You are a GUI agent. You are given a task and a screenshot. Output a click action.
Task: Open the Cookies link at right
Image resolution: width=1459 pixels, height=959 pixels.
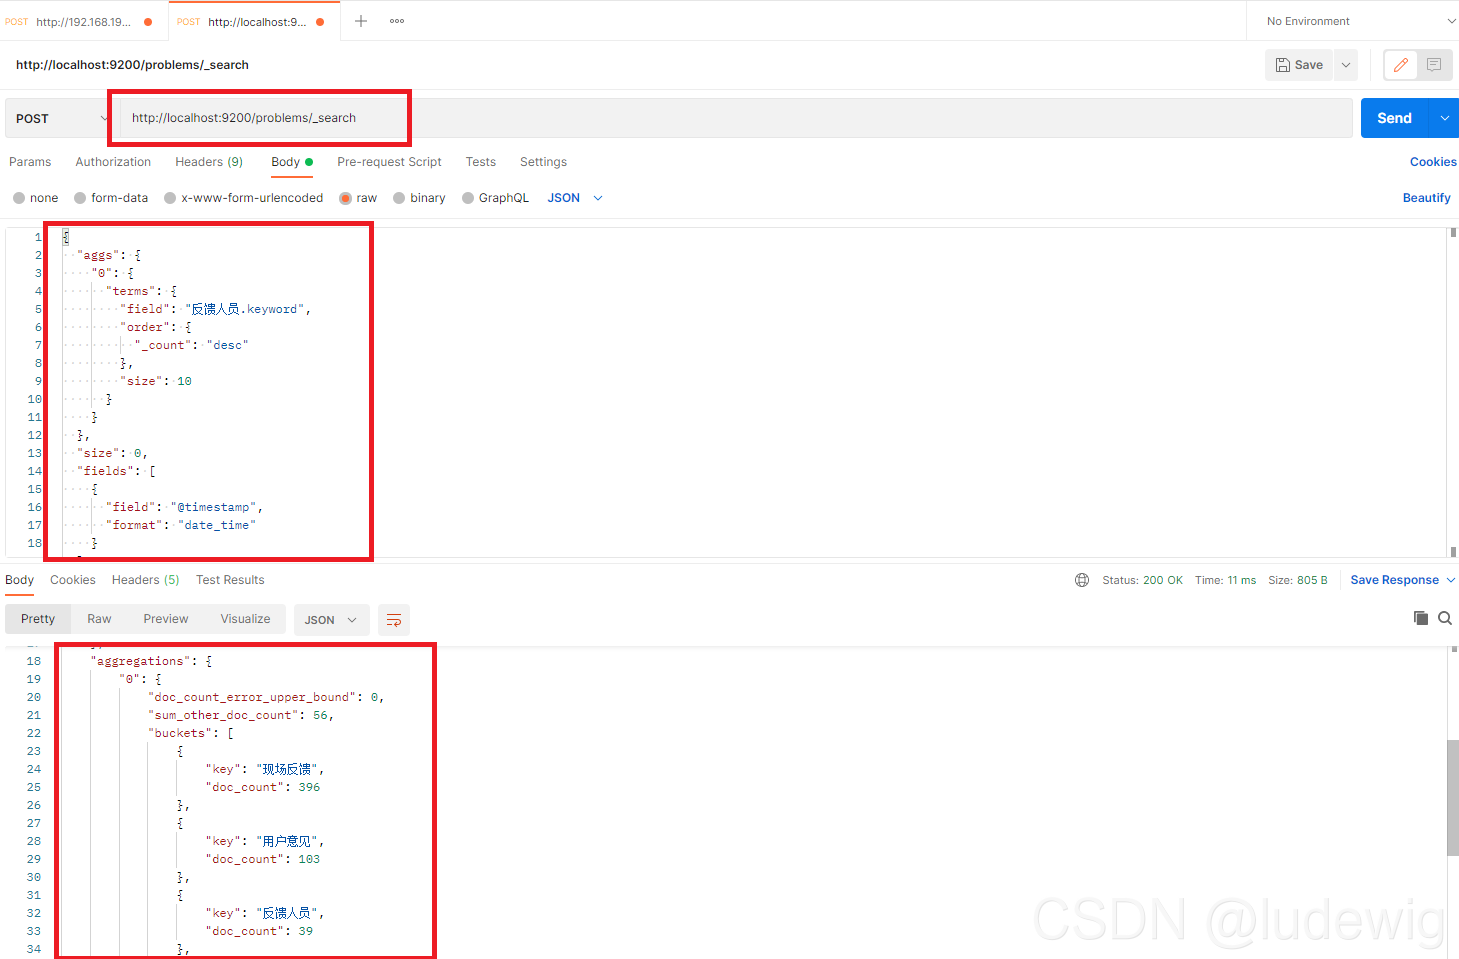[x=1433, y=162]
